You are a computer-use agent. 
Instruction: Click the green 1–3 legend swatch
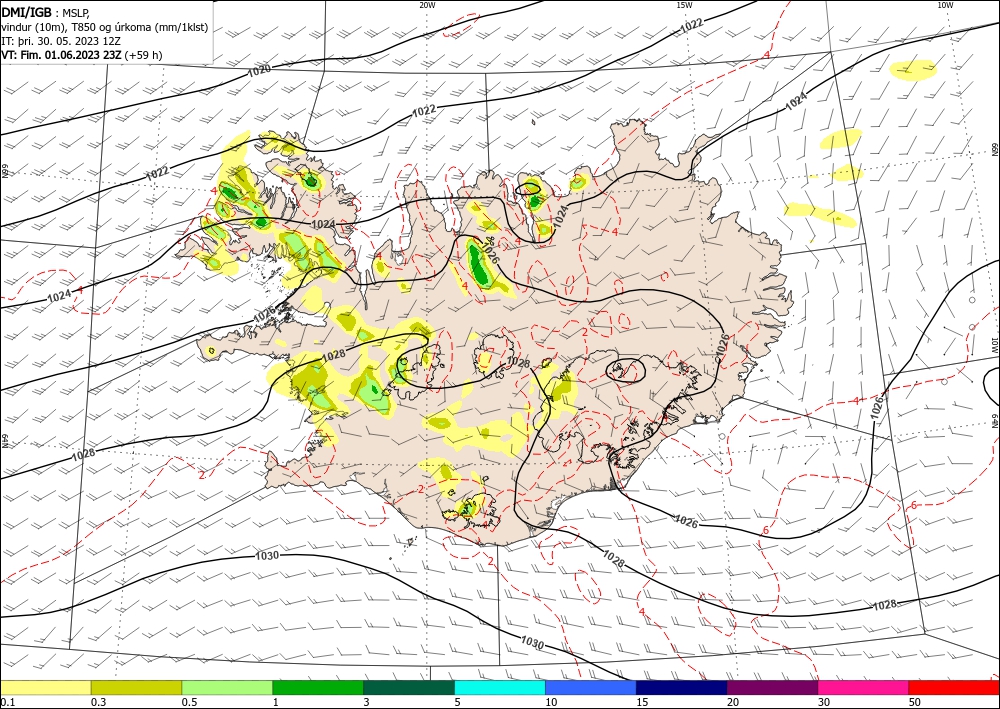[318, 687]
